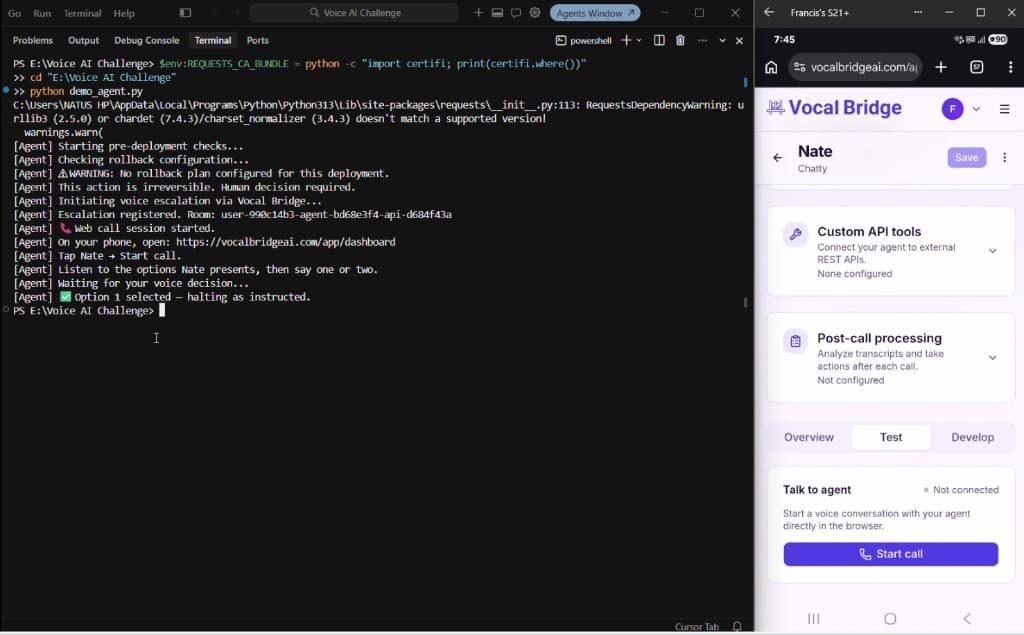
Task: Open the browser tab switcher icon
Action: pyautogui.click(x=976, y=67)
